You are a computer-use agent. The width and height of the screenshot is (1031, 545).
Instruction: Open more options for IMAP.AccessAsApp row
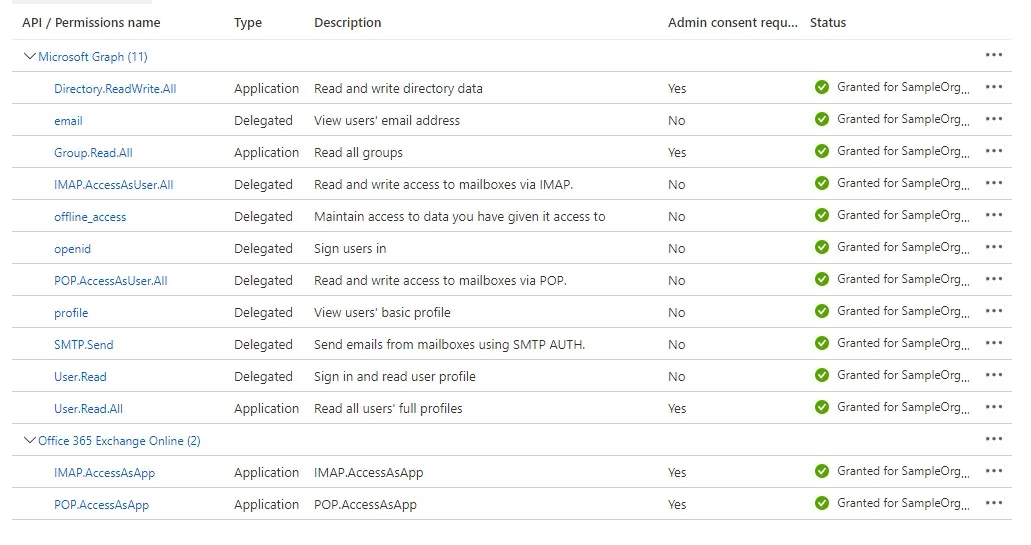tap(993, 471)
